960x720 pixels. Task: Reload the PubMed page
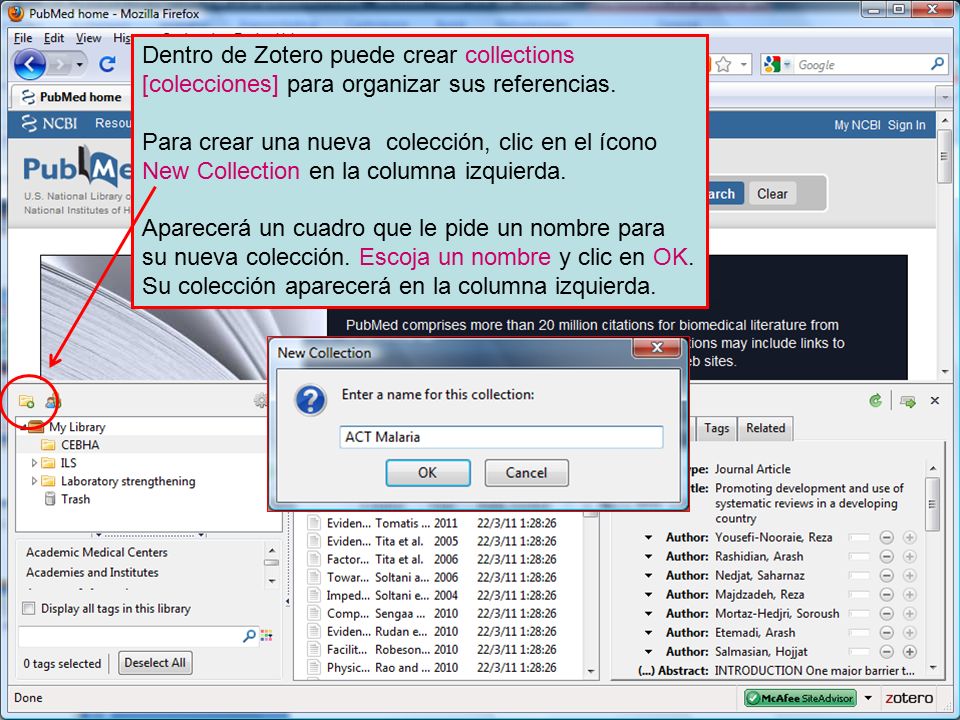click(107, 64)
